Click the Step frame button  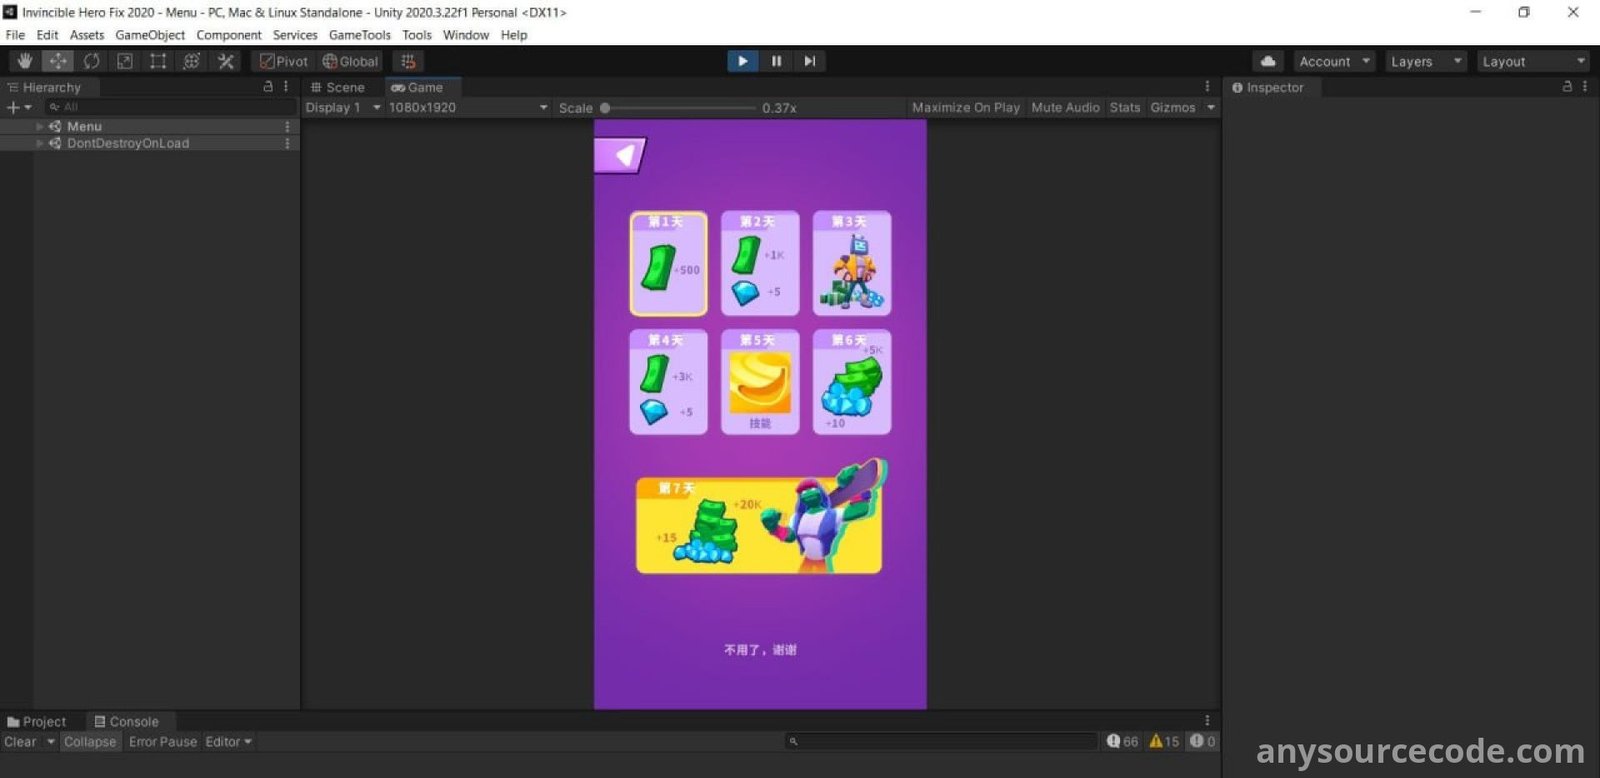tap(810, 61)
